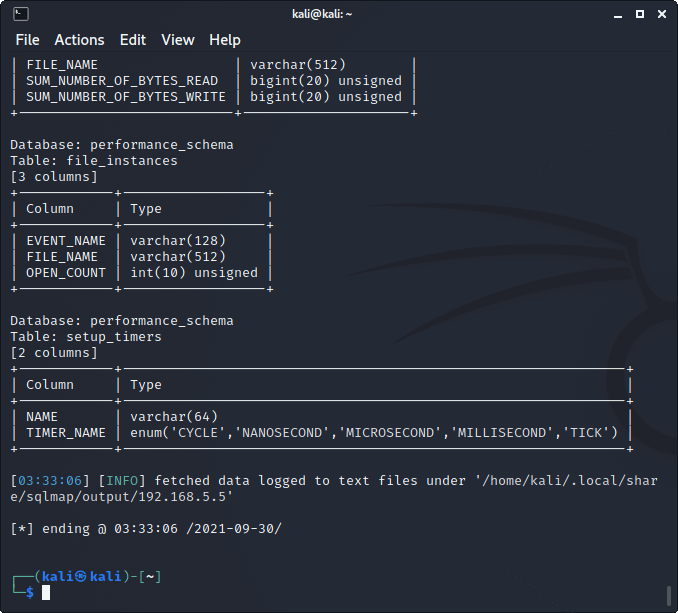Click the [INFO] log tag
This screenshot has width=678, height=613.
[122, 481]
